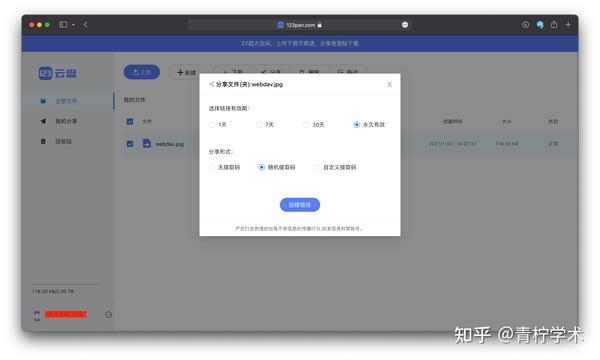600x360 pixels.
Task: Click the 回收站 trash icon
Action: click(43, 142)
